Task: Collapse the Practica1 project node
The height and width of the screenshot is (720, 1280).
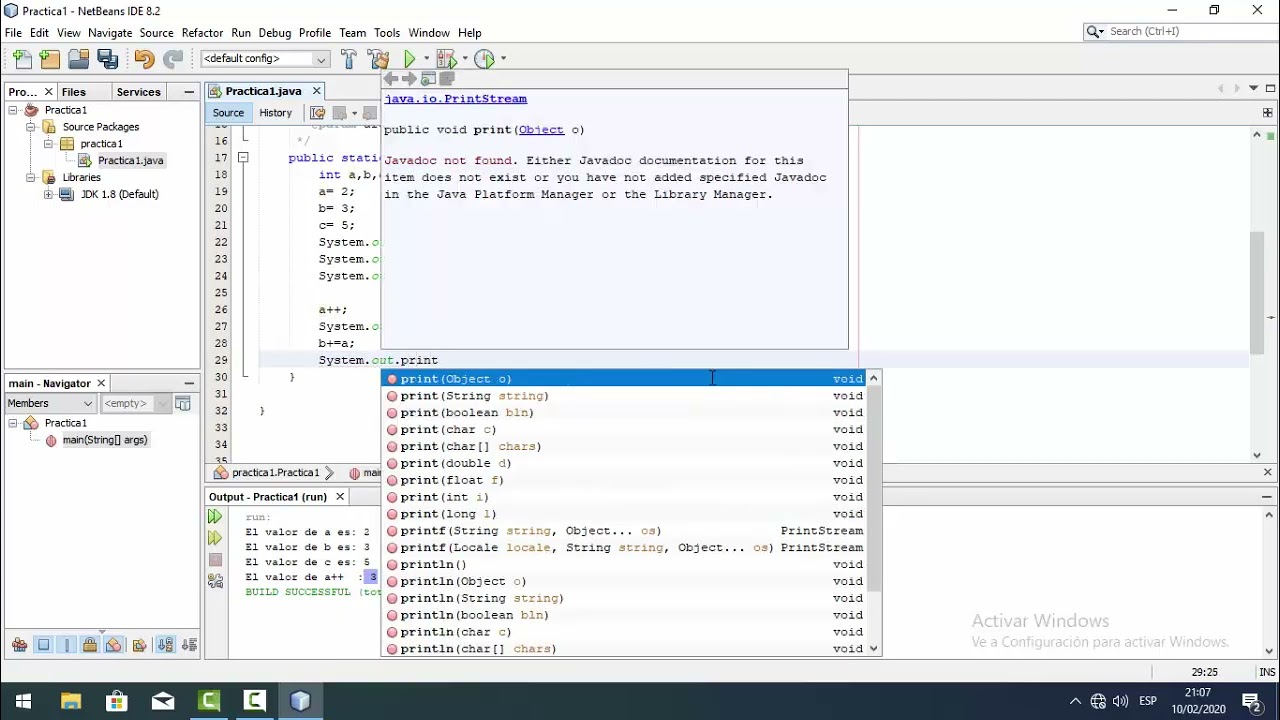Action: tap(14, 110)
